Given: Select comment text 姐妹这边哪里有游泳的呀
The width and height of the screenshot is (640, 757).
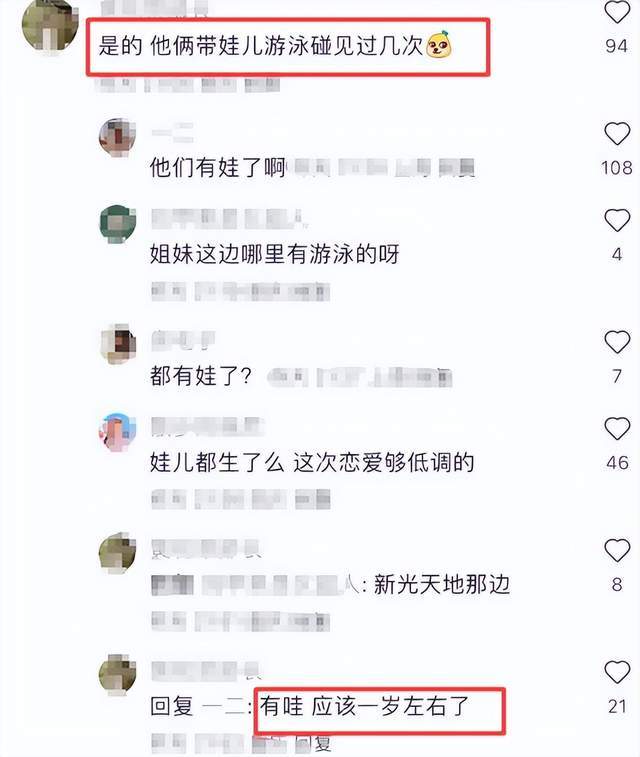Looking at the screenshot, I should pos(274,254).
